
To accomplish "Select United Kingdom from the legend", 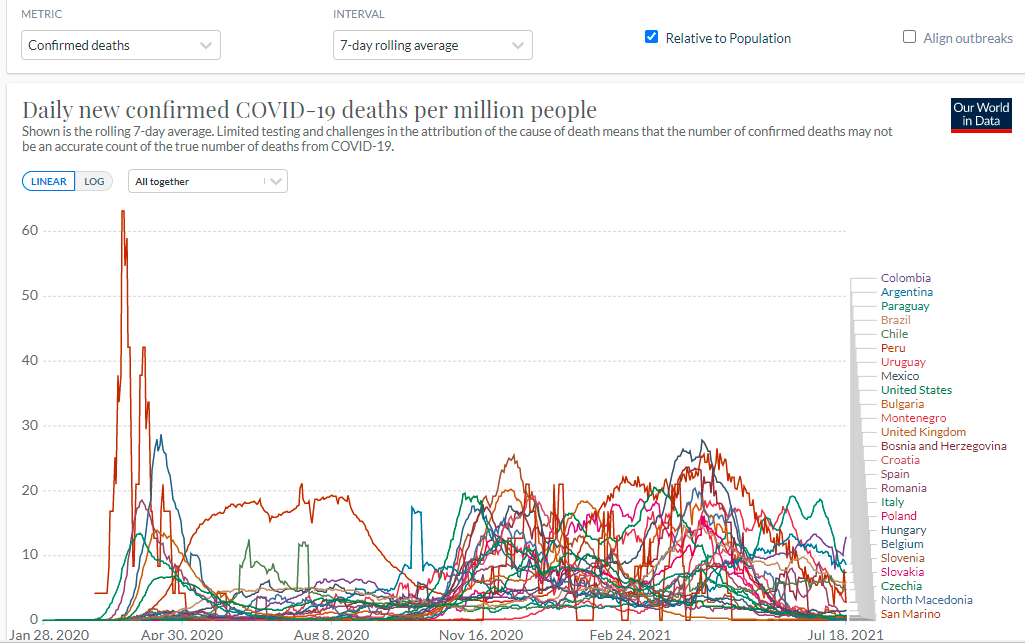I will click(x=923, y=432).
